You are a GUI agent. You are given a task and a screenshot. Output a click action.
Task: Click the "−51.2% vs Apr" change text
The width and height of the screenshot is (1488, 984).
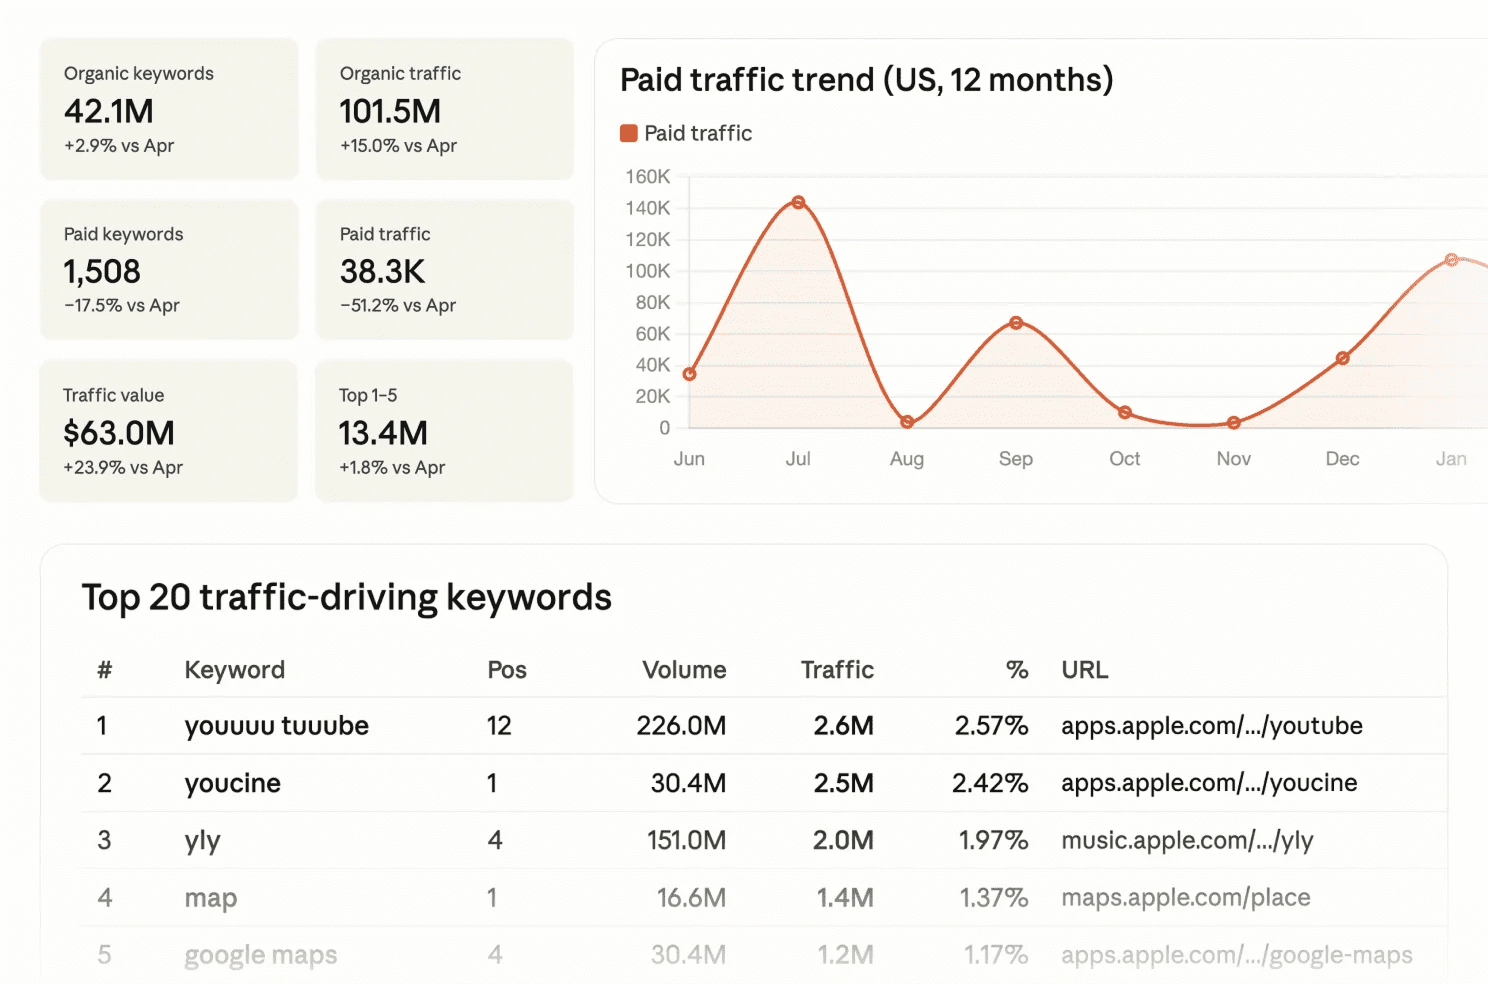pyautogui.click(x=398, y=306)
